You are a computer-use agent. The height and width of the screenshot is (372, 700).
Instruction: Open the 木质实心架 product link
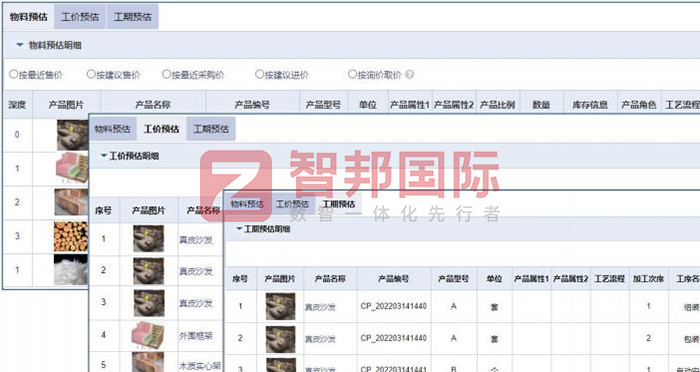coord(200,366)
